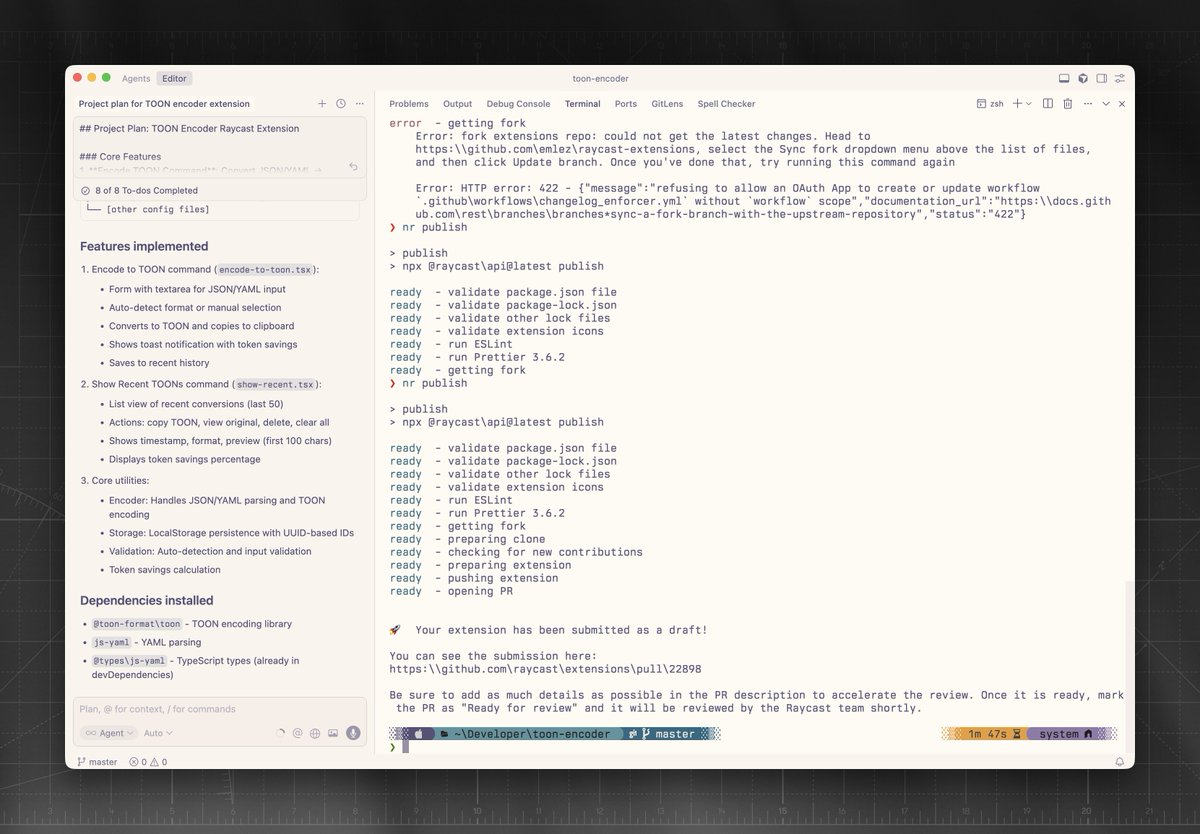Click the encode-to-toon.tsx code label

265,270
